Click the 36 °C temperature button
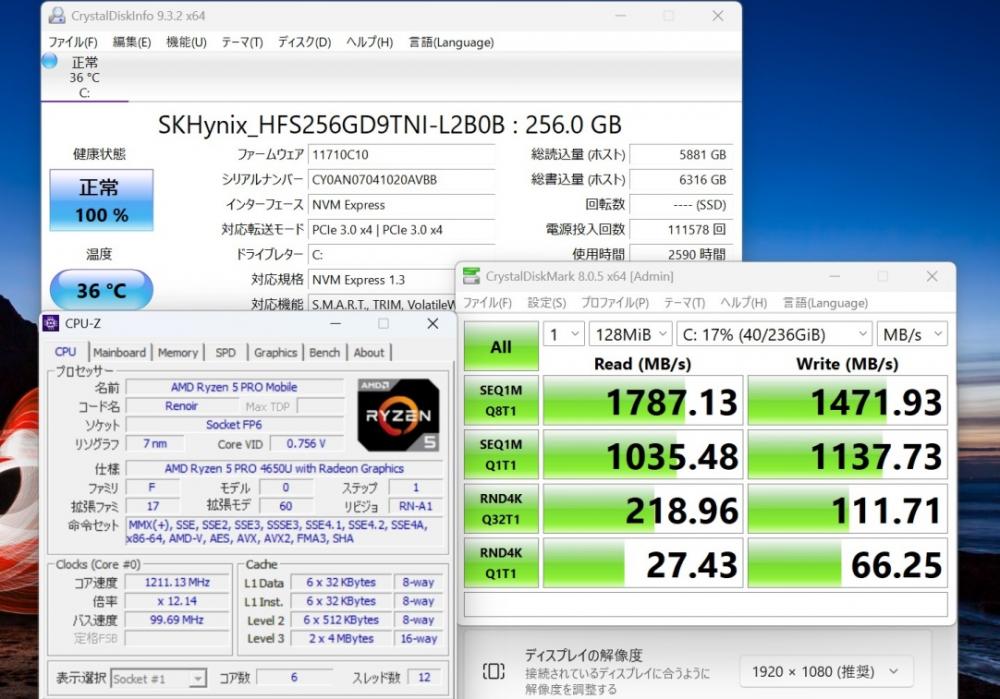Image resolution: width=1000 pixels, height=699 pixels. (x=101, y=290)
